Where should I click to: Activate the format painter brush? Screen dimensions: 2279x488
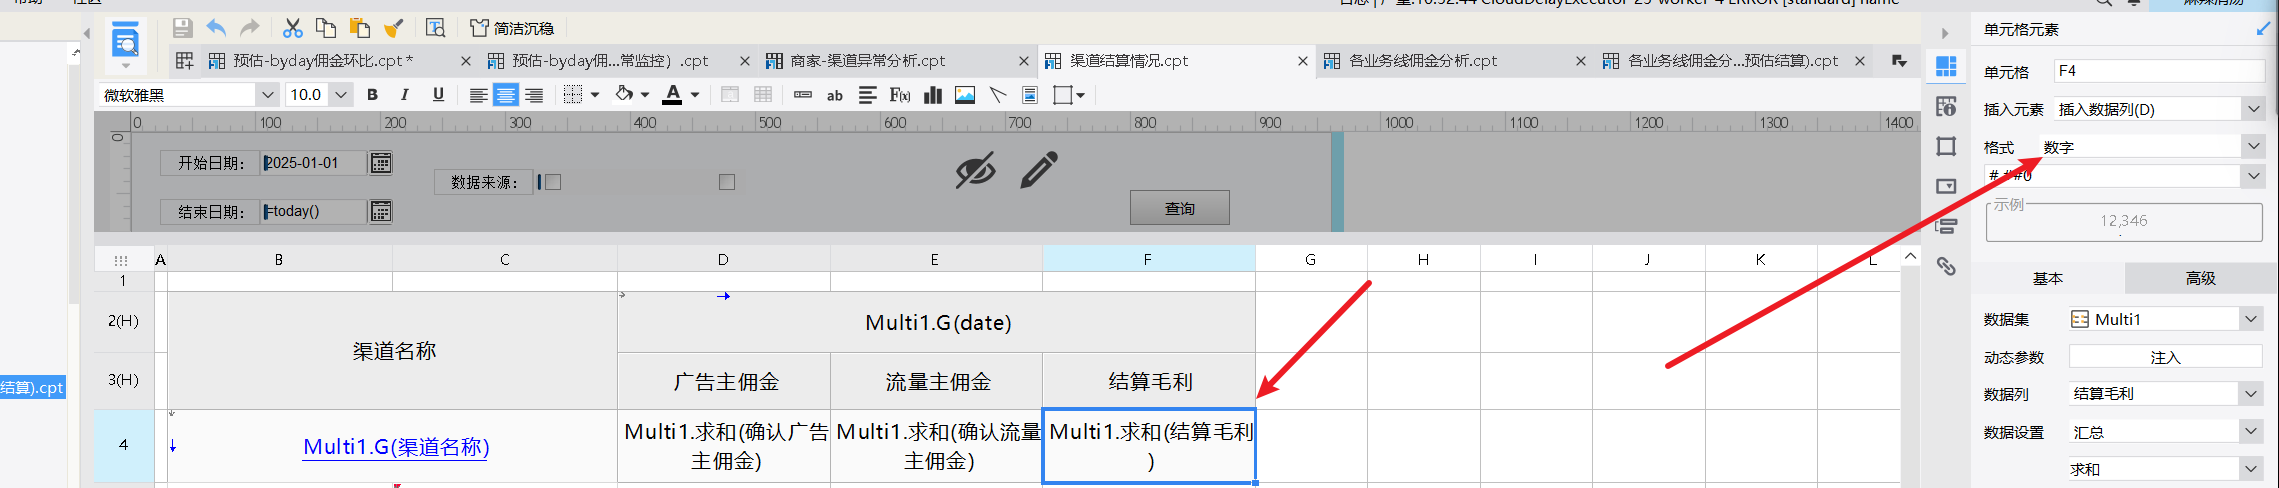pos(394,28)
